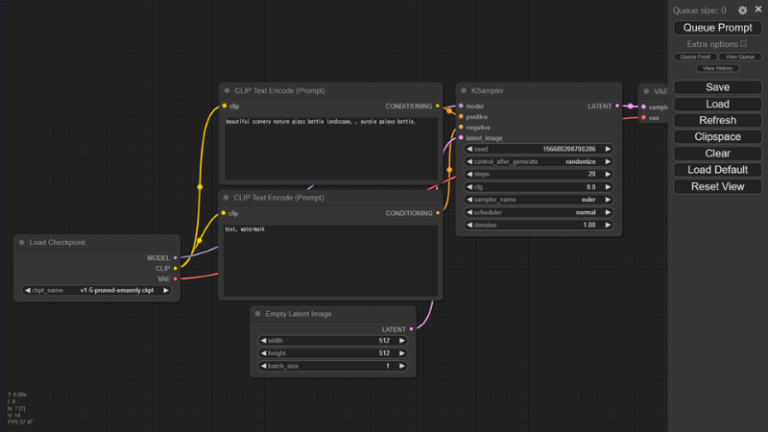Increase width with right arrow
Screen dimensions: 768x432
(x=402, y=341)
